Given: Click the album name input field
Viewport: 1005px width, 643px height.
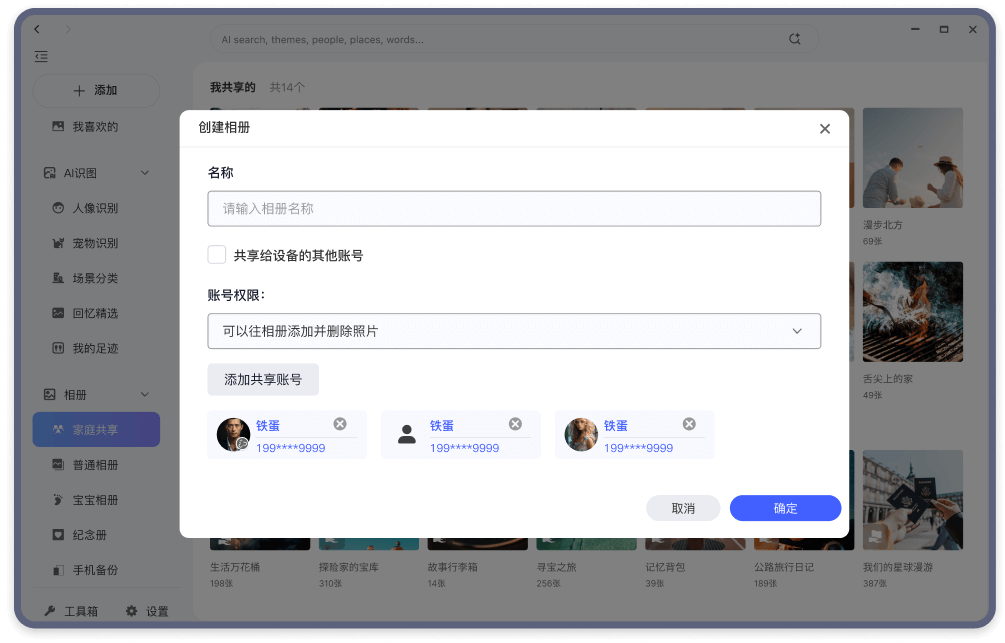Looking at the screenshot, I should pos(514,209).
